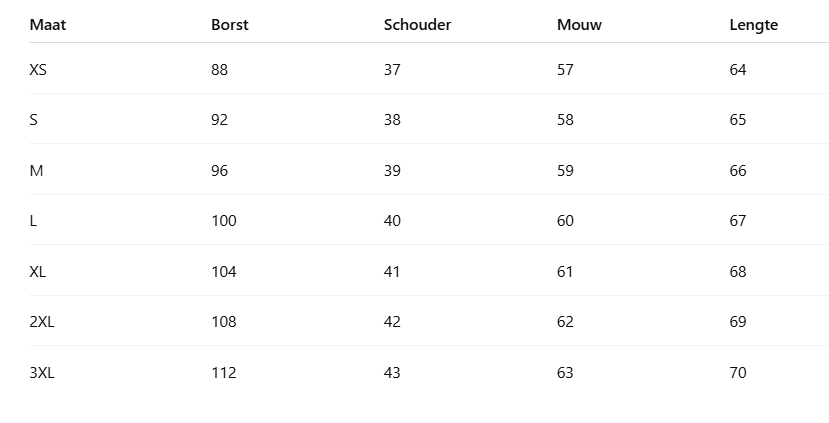Click the M size row label
This screenshot has width=829, height=423.
(36, 171)
